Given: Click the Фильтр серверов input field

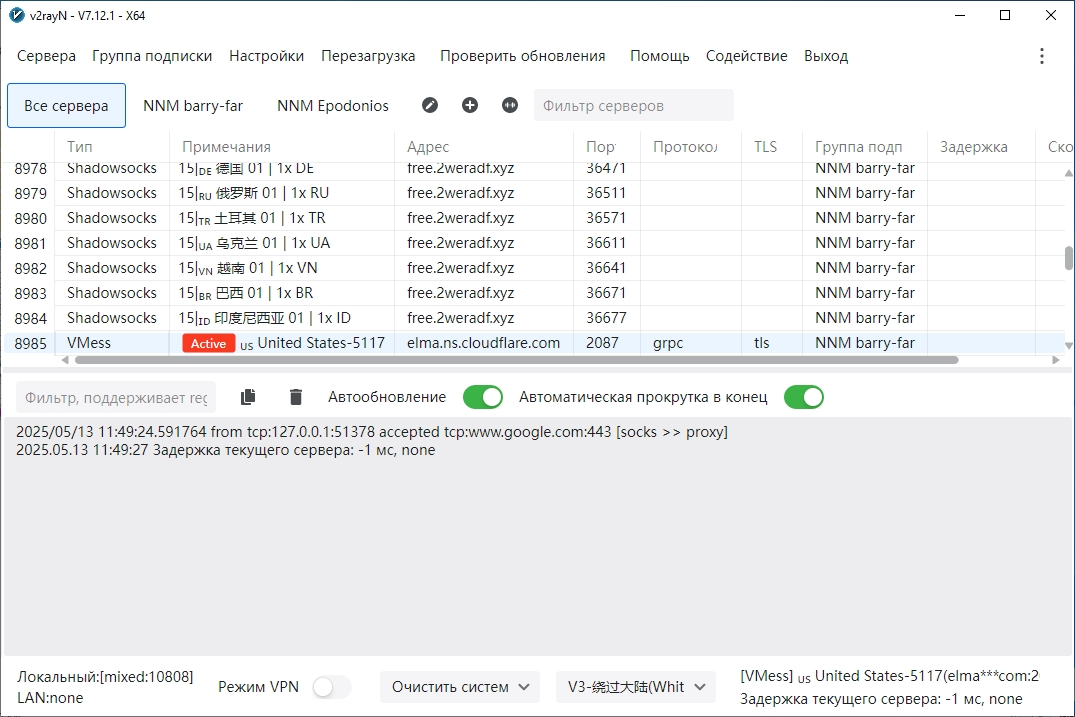Looking at the screenshot, I should [633, 106].
